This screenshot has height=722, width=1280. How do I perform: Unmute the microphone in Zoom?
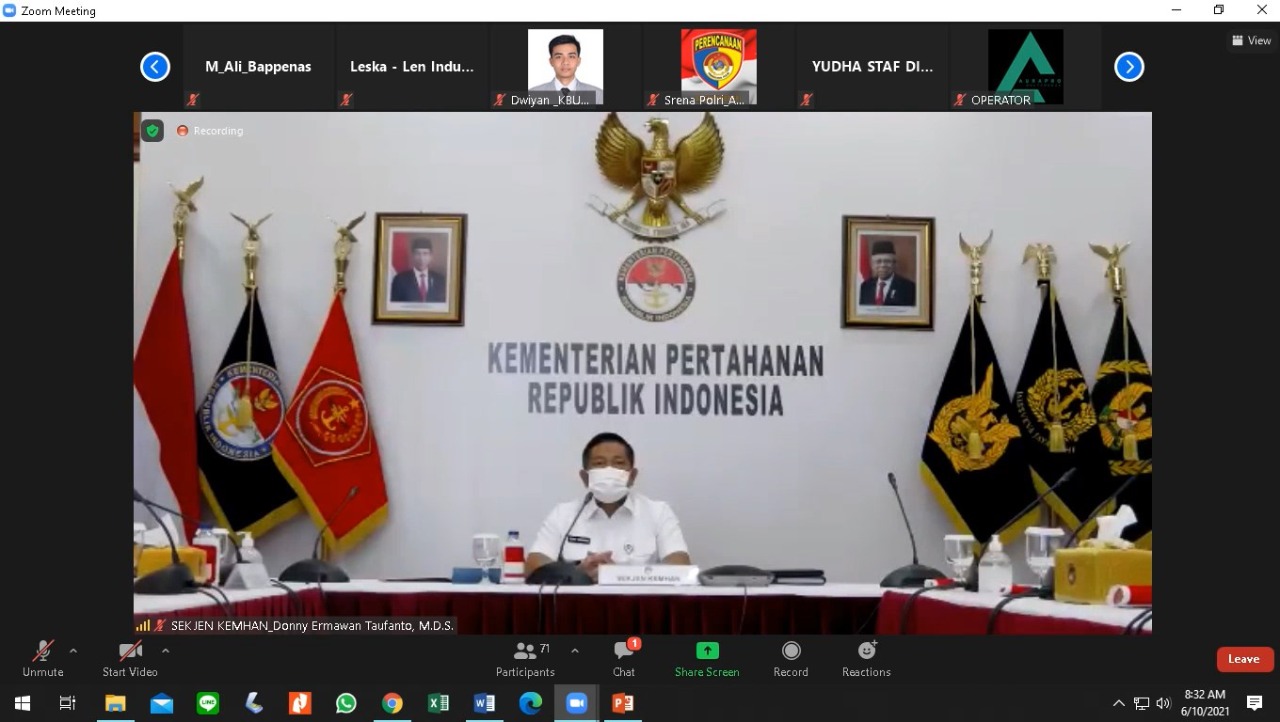pos(43,659)
